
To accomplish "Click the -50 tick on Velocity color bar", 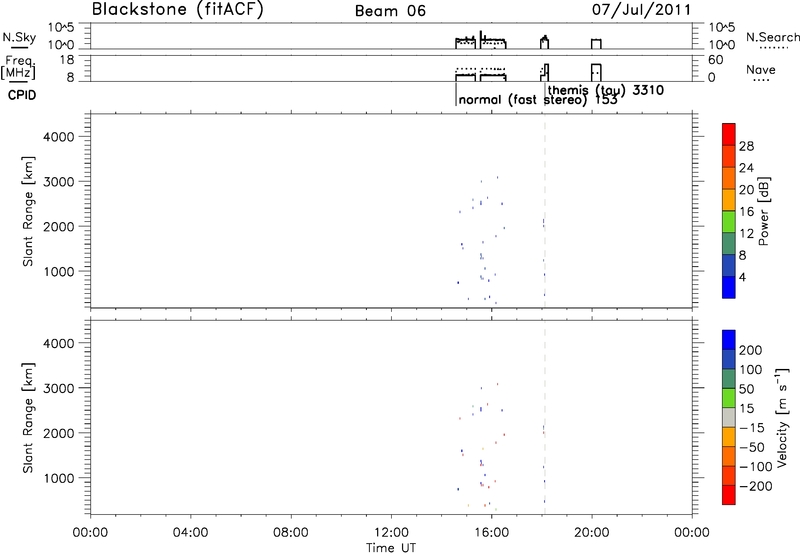I will point(752,447).
